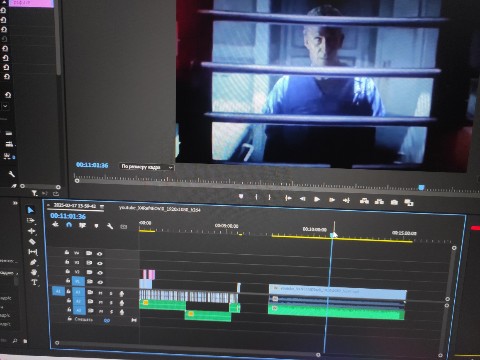Select the Ripple Edit tool
The height and width of the screenshot is (360, 480).
coord(32,231)
